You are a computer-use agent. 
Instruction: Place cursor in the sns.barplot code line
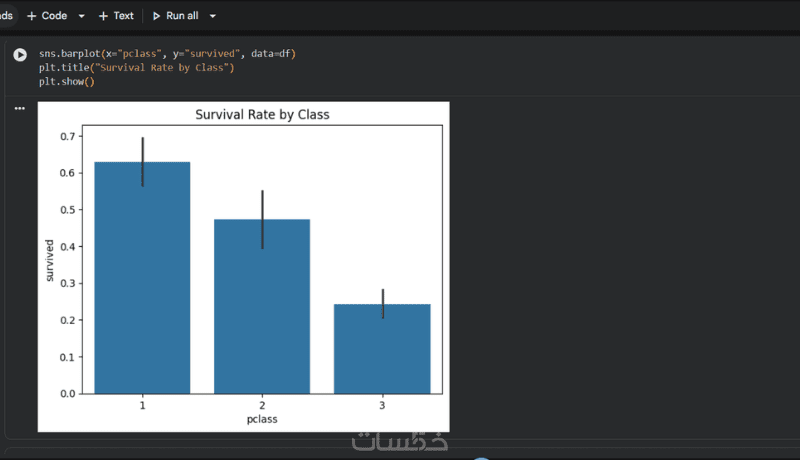pyautogui.click(x=160, y=53)
